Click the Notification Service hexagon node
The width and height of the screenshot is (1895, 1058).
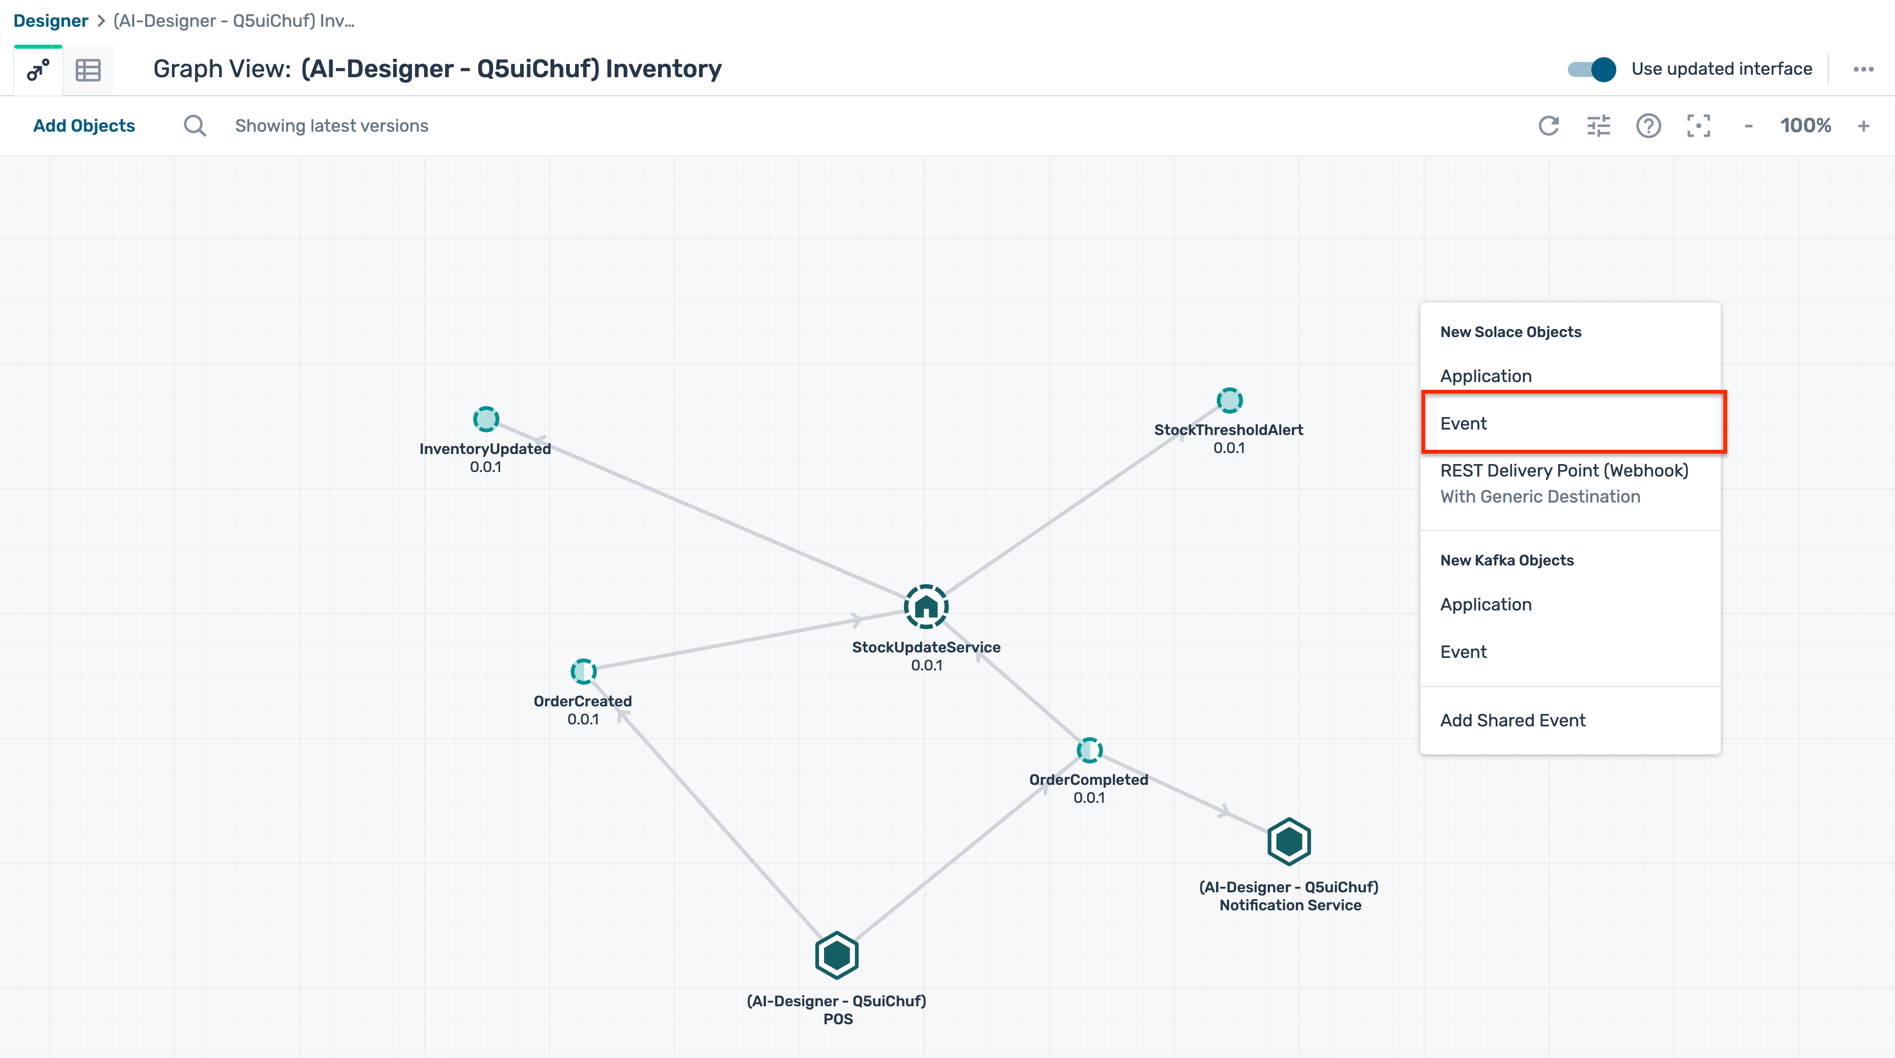pos(1289,842)
